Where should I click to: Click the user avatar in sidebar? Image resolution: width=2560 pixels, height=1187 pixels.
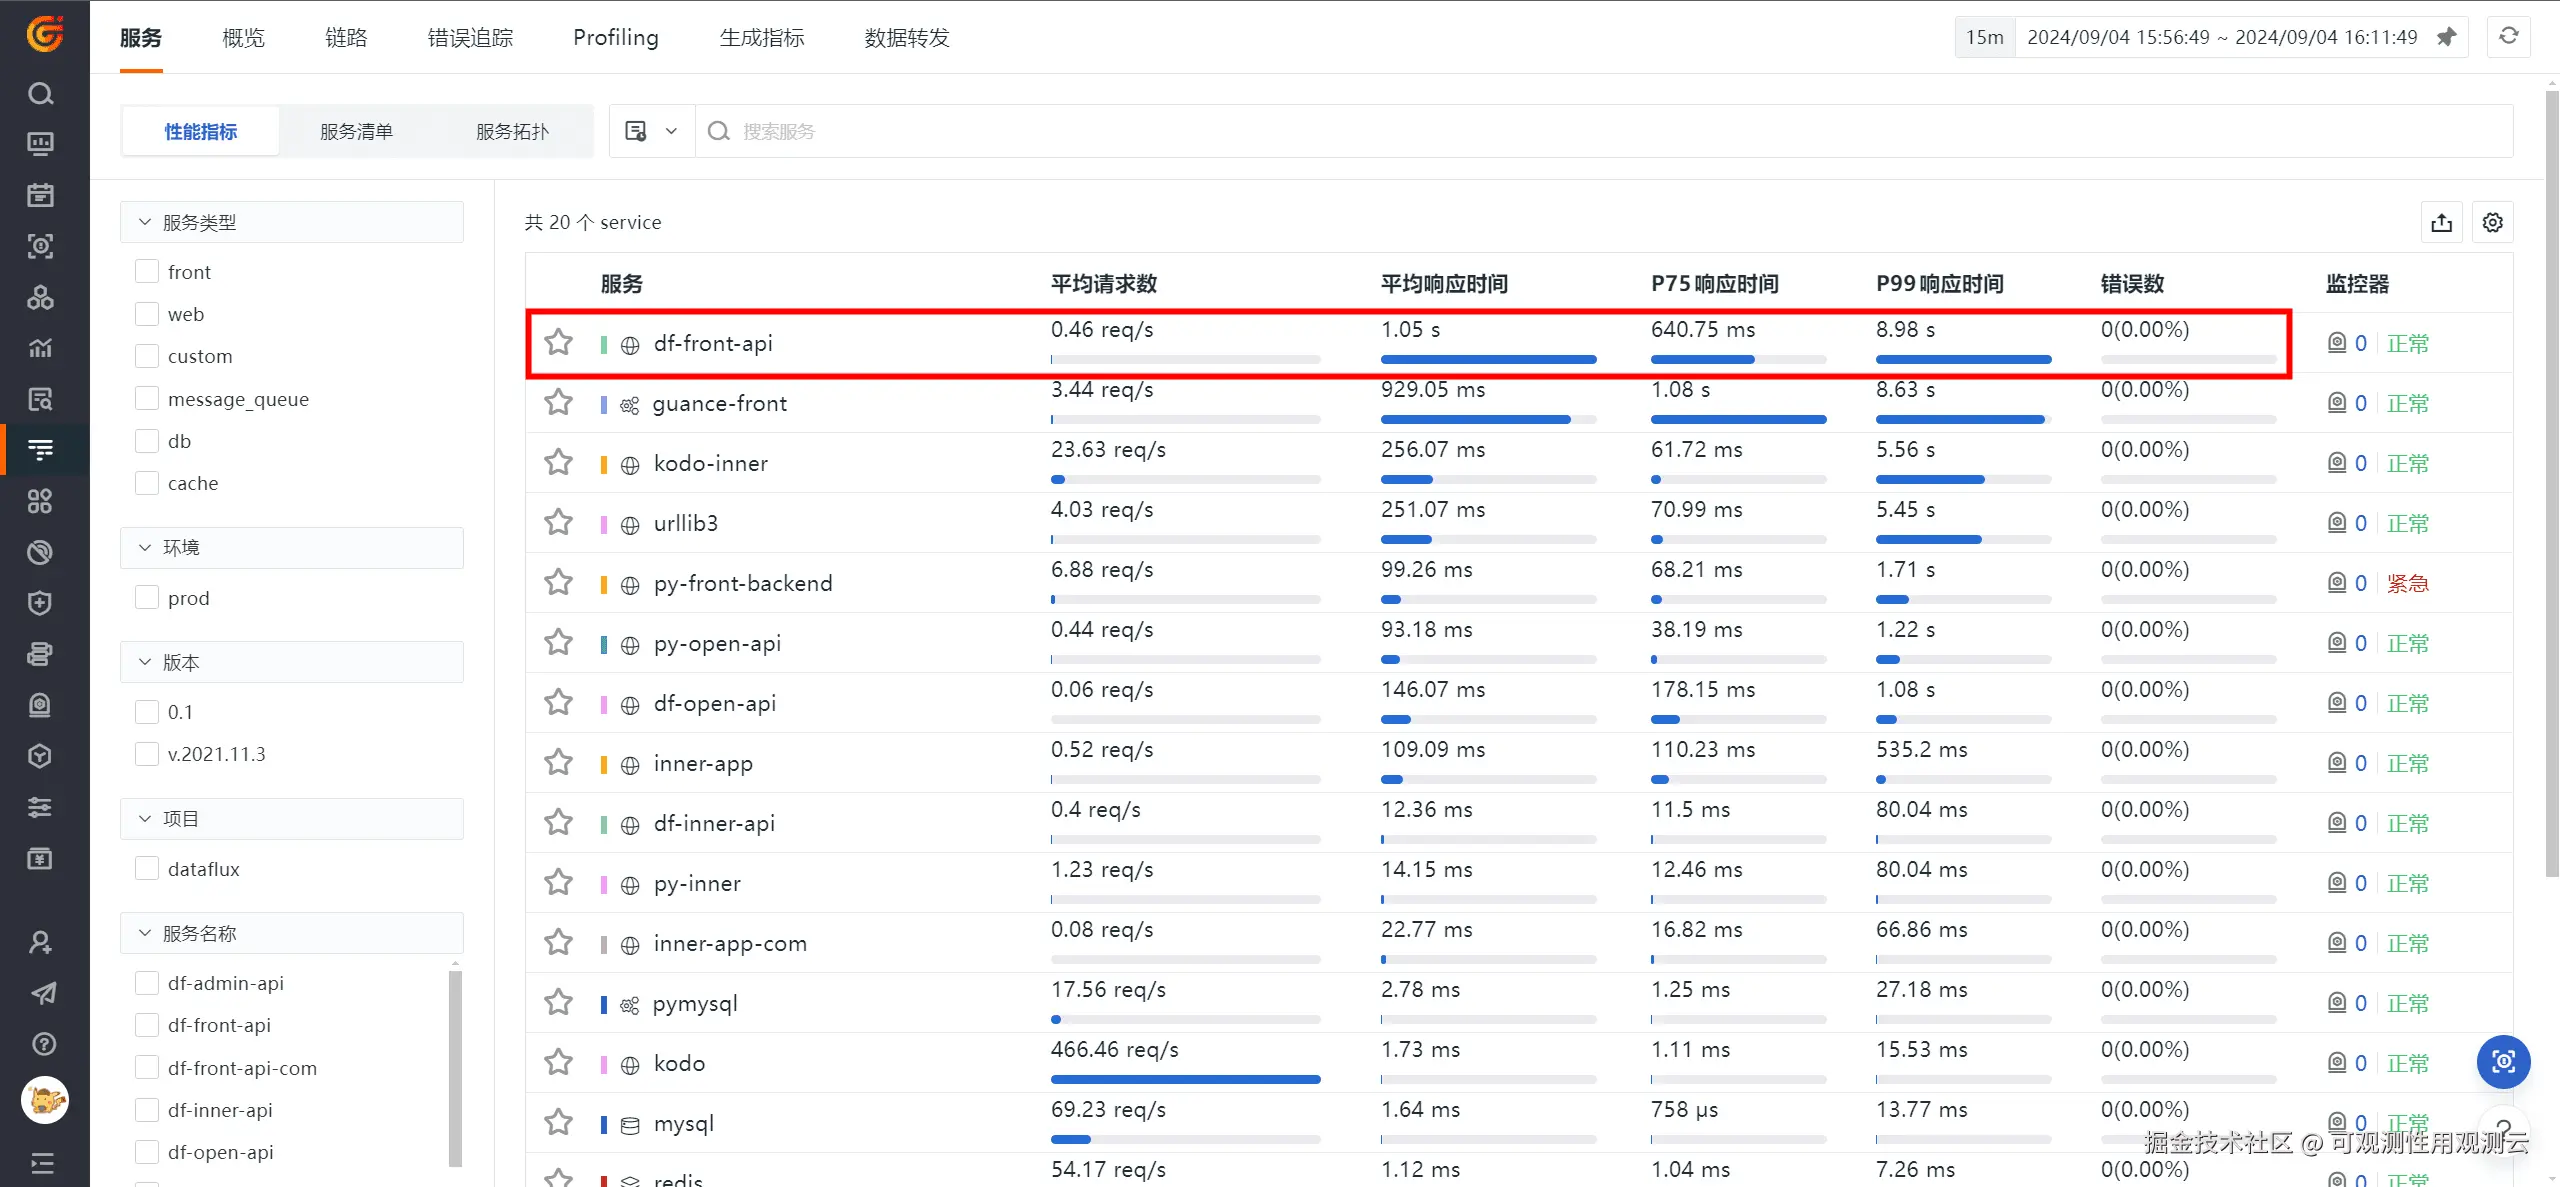[x=44, y=1100]
